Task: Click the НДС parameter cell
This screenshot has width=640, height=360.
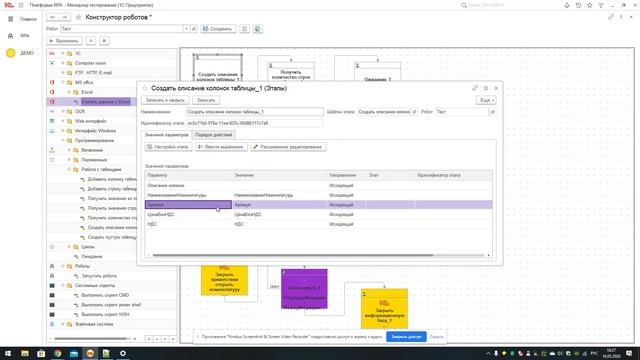Action: coord(188,224)
